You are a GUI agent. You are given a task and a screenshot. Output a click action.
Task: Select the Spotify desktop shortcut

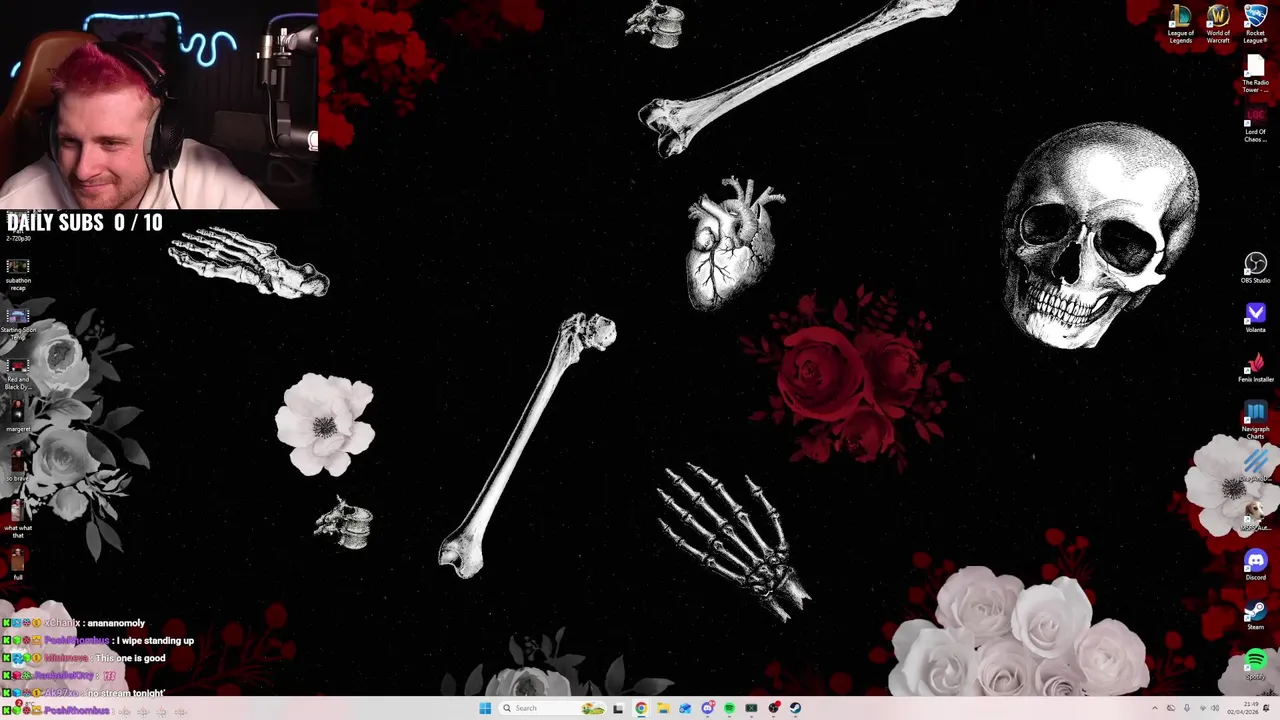pyautogui.click(x=1255, y=664)
